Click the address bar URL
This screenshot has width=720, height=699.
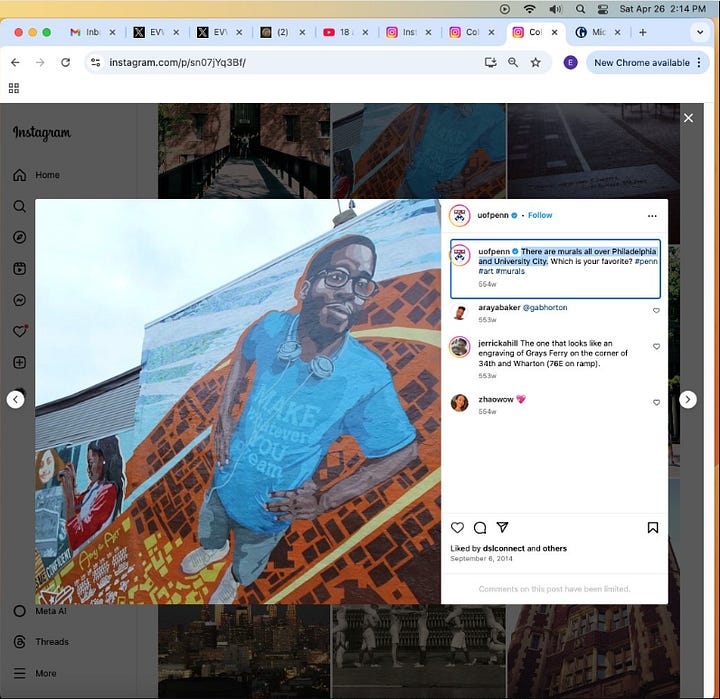[x=177, y=62]
